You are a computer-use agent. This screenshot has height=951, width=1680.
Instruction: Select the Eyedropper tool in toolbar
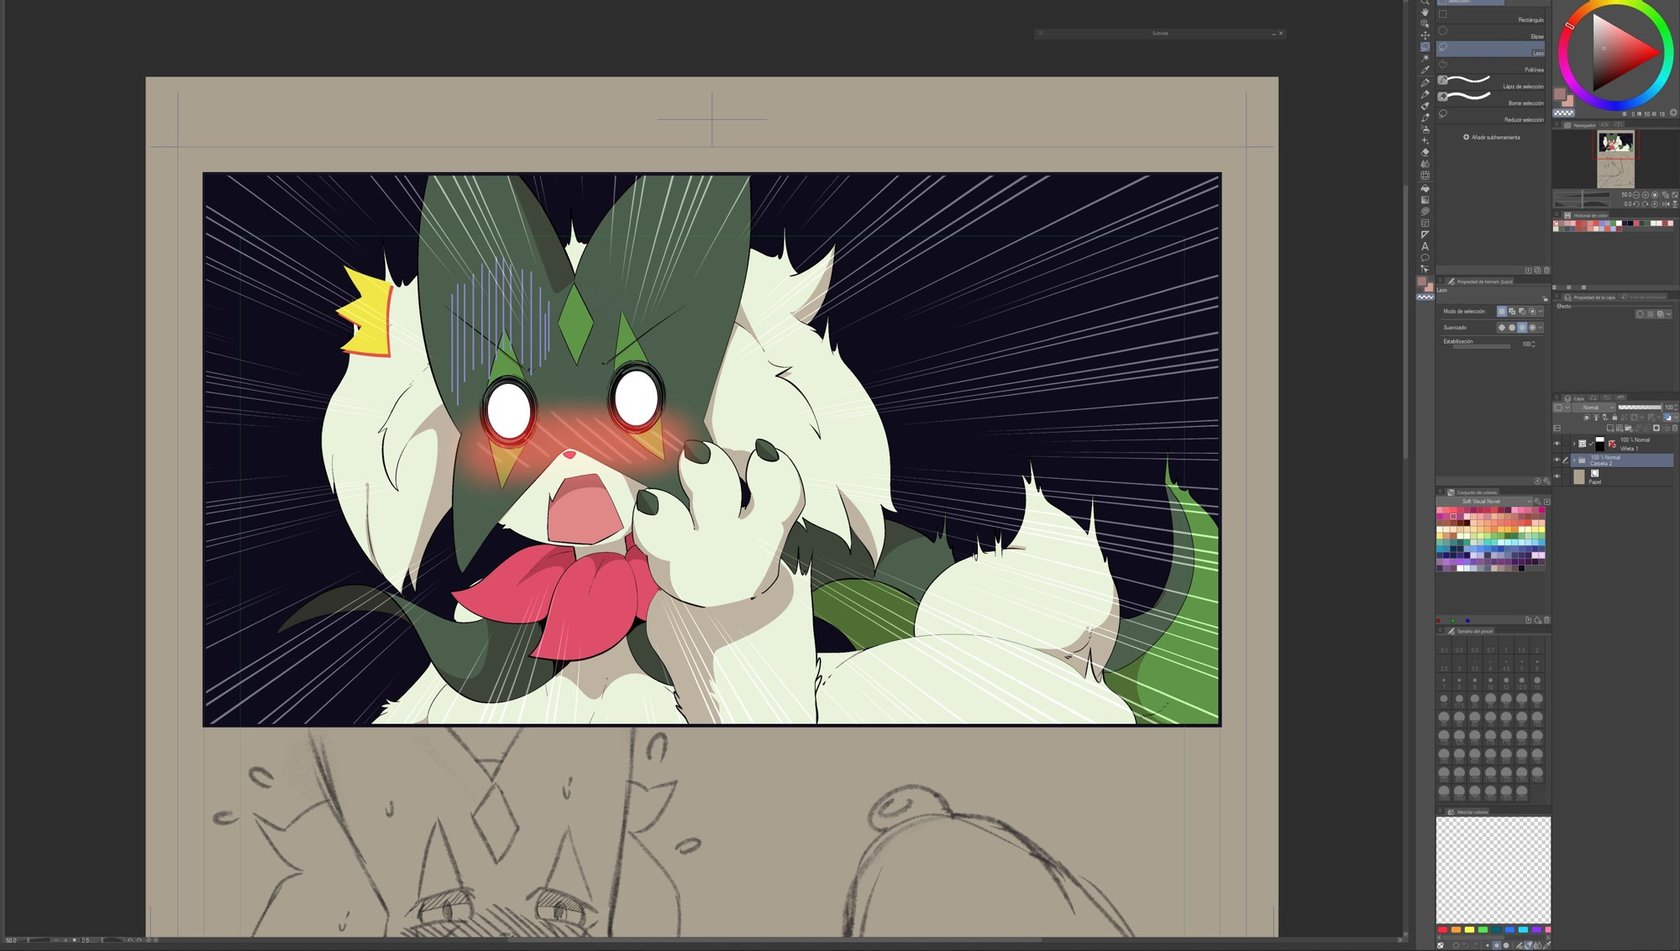click(1425, 70)
